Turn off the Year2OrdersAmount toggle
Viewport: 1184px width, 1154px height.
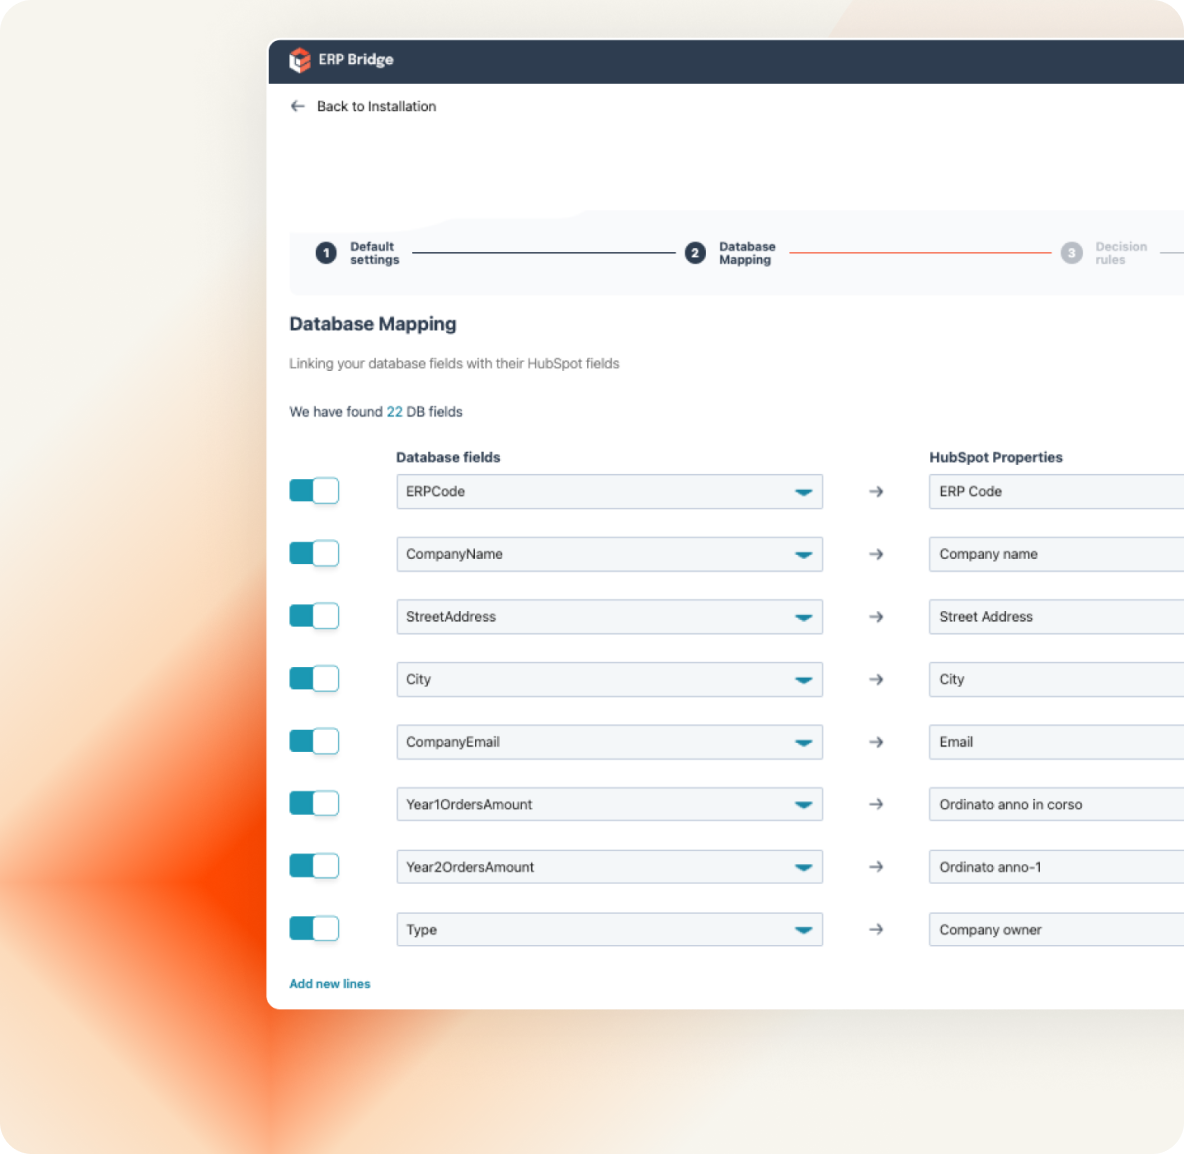coord(314,866)
